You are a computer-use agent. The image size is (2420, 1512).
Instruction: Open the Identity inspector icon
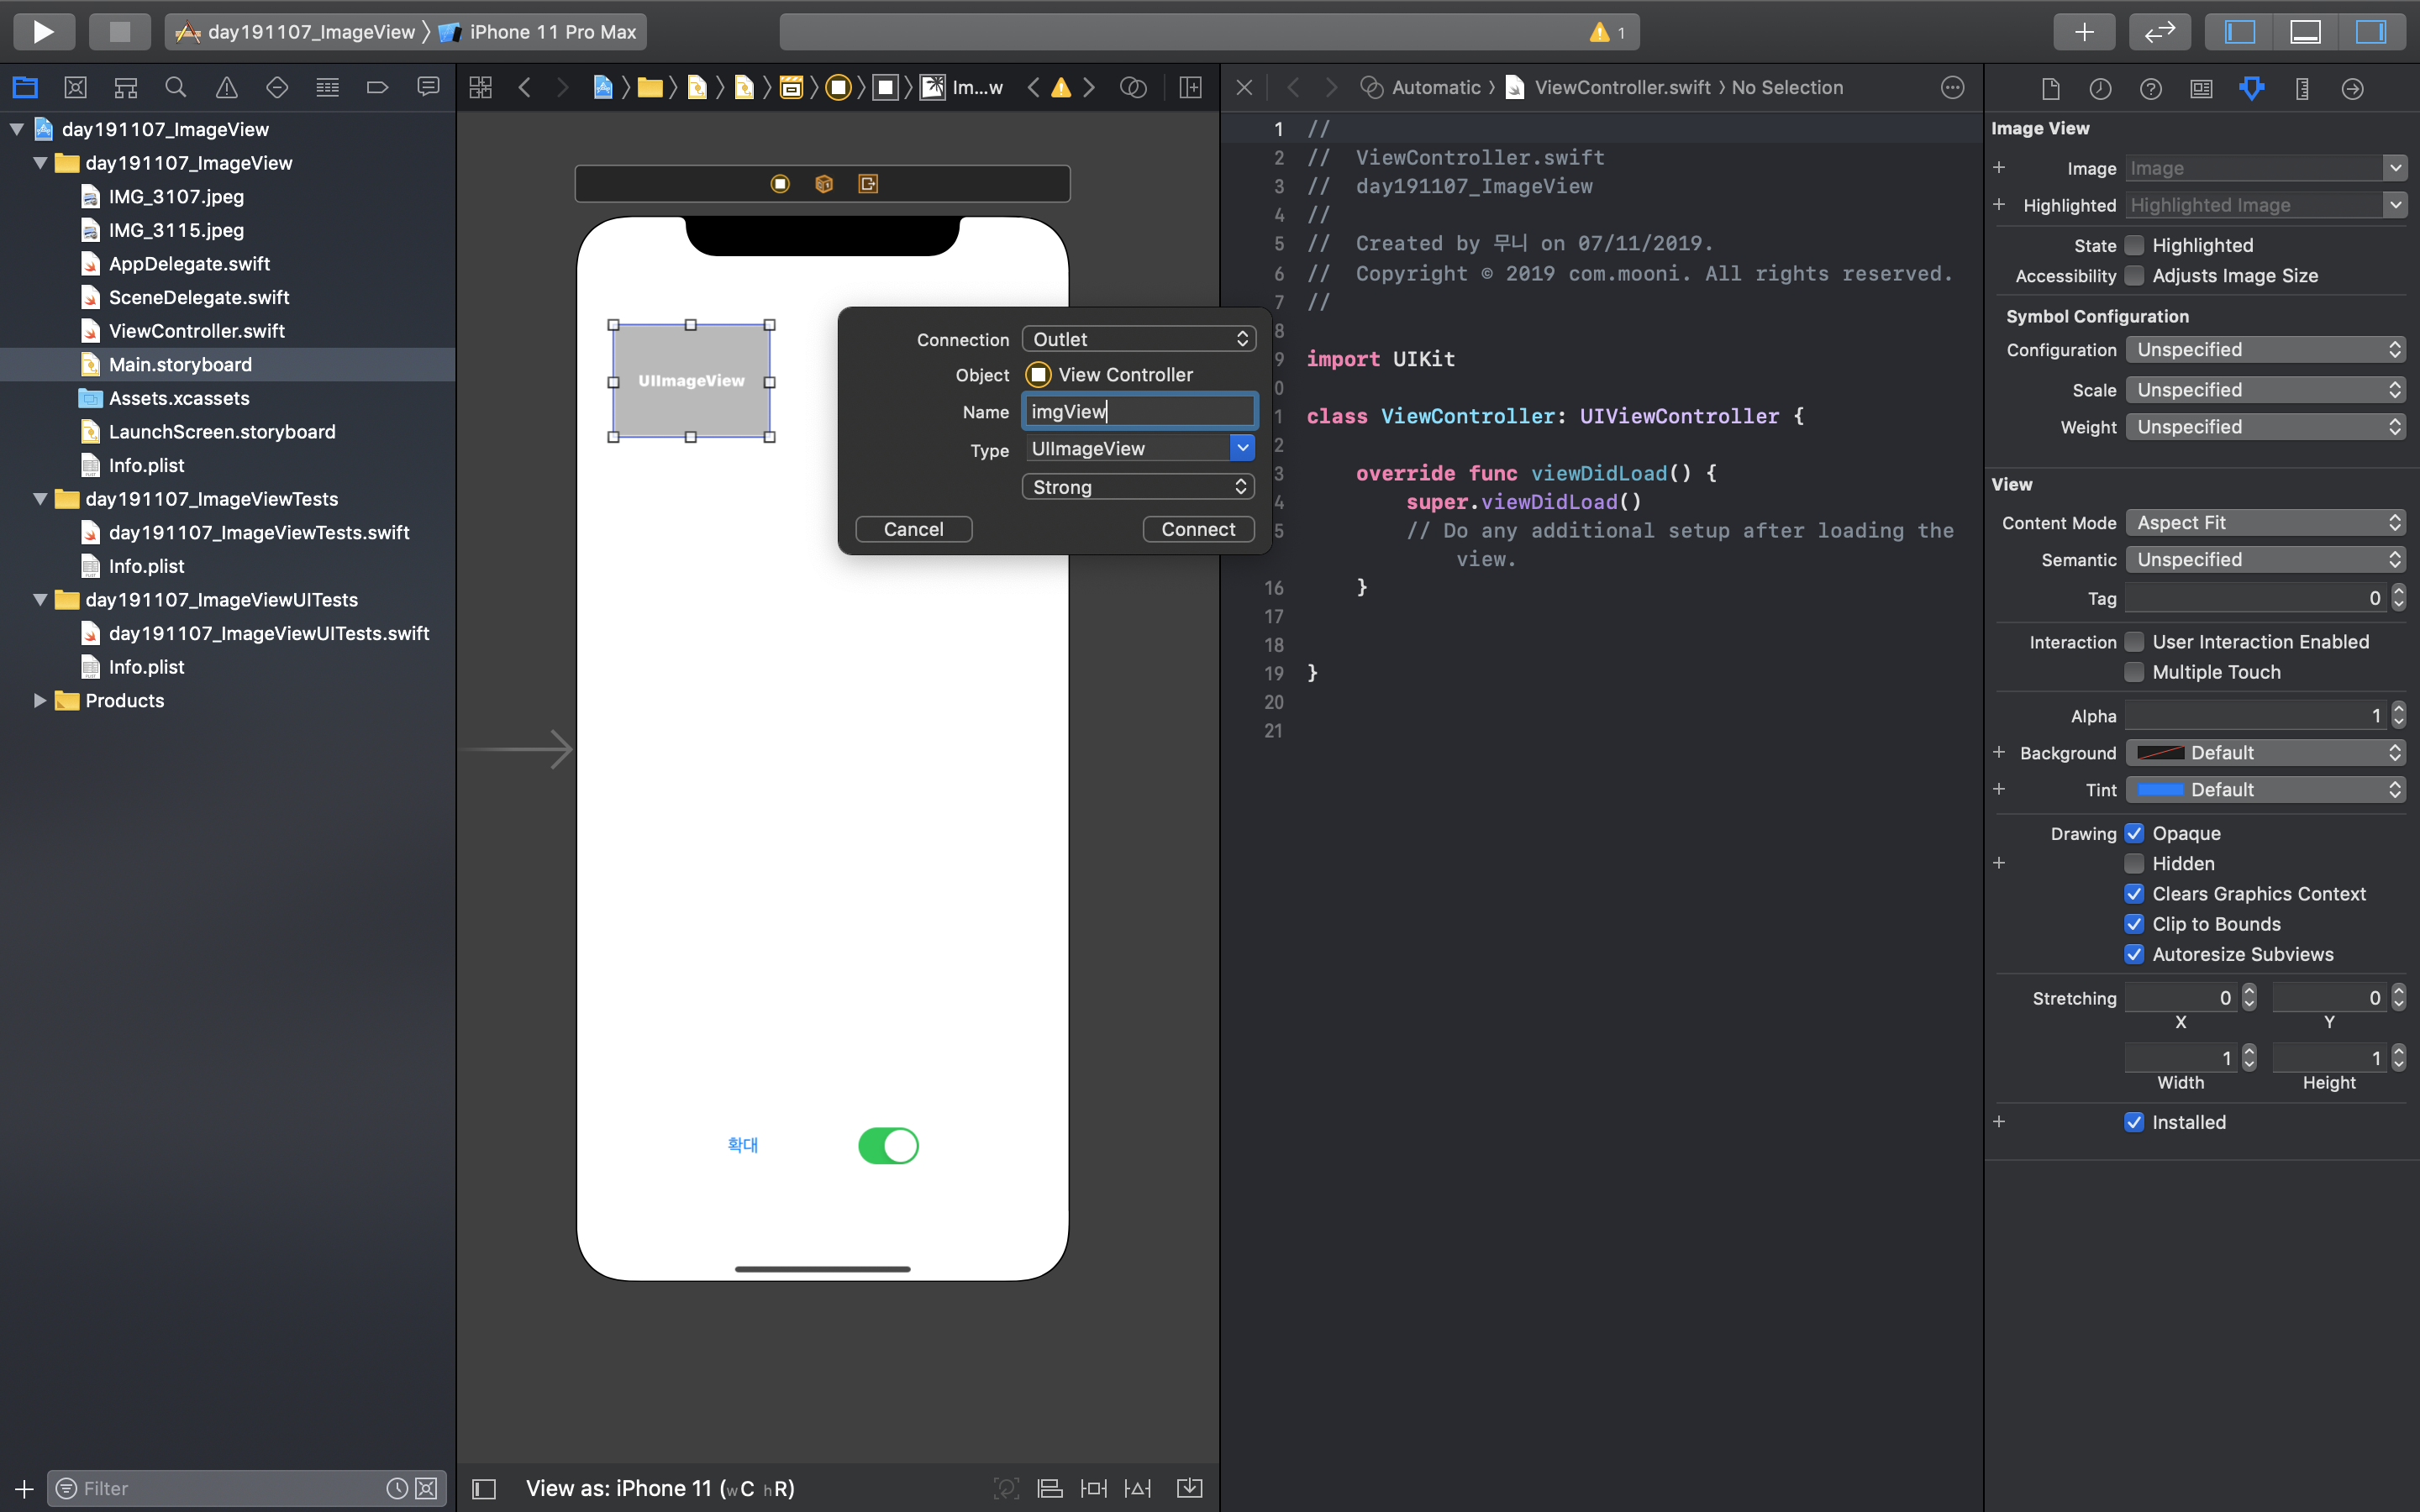coord(2201,89)
